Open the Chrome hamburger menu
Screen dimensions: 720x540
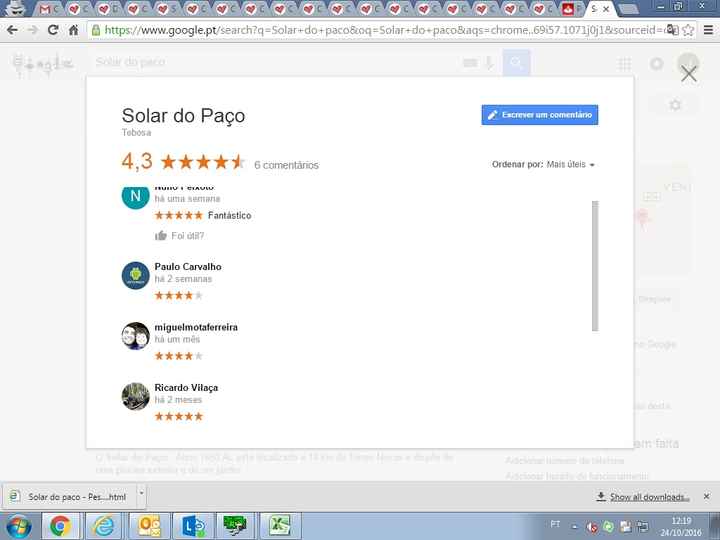tap(709, 30)
